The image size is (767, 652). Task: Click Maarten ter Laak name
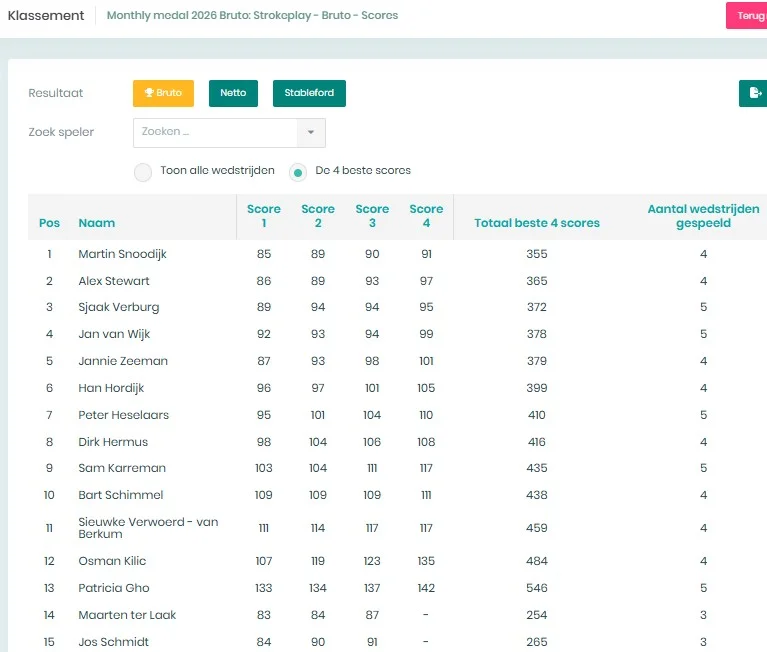point(127,615)
